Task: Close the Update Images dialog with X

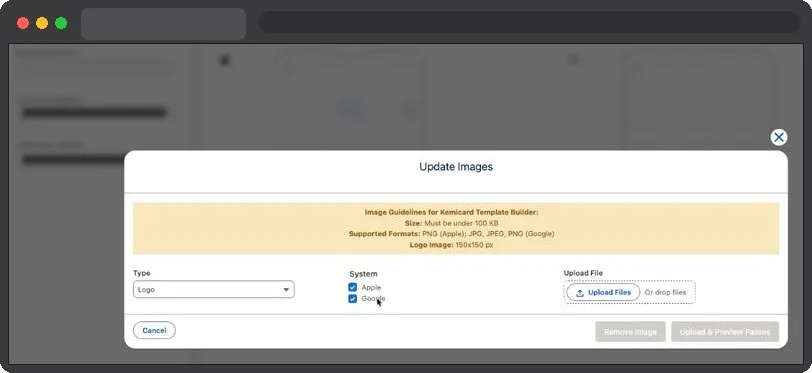Action: tap(778, 137)
